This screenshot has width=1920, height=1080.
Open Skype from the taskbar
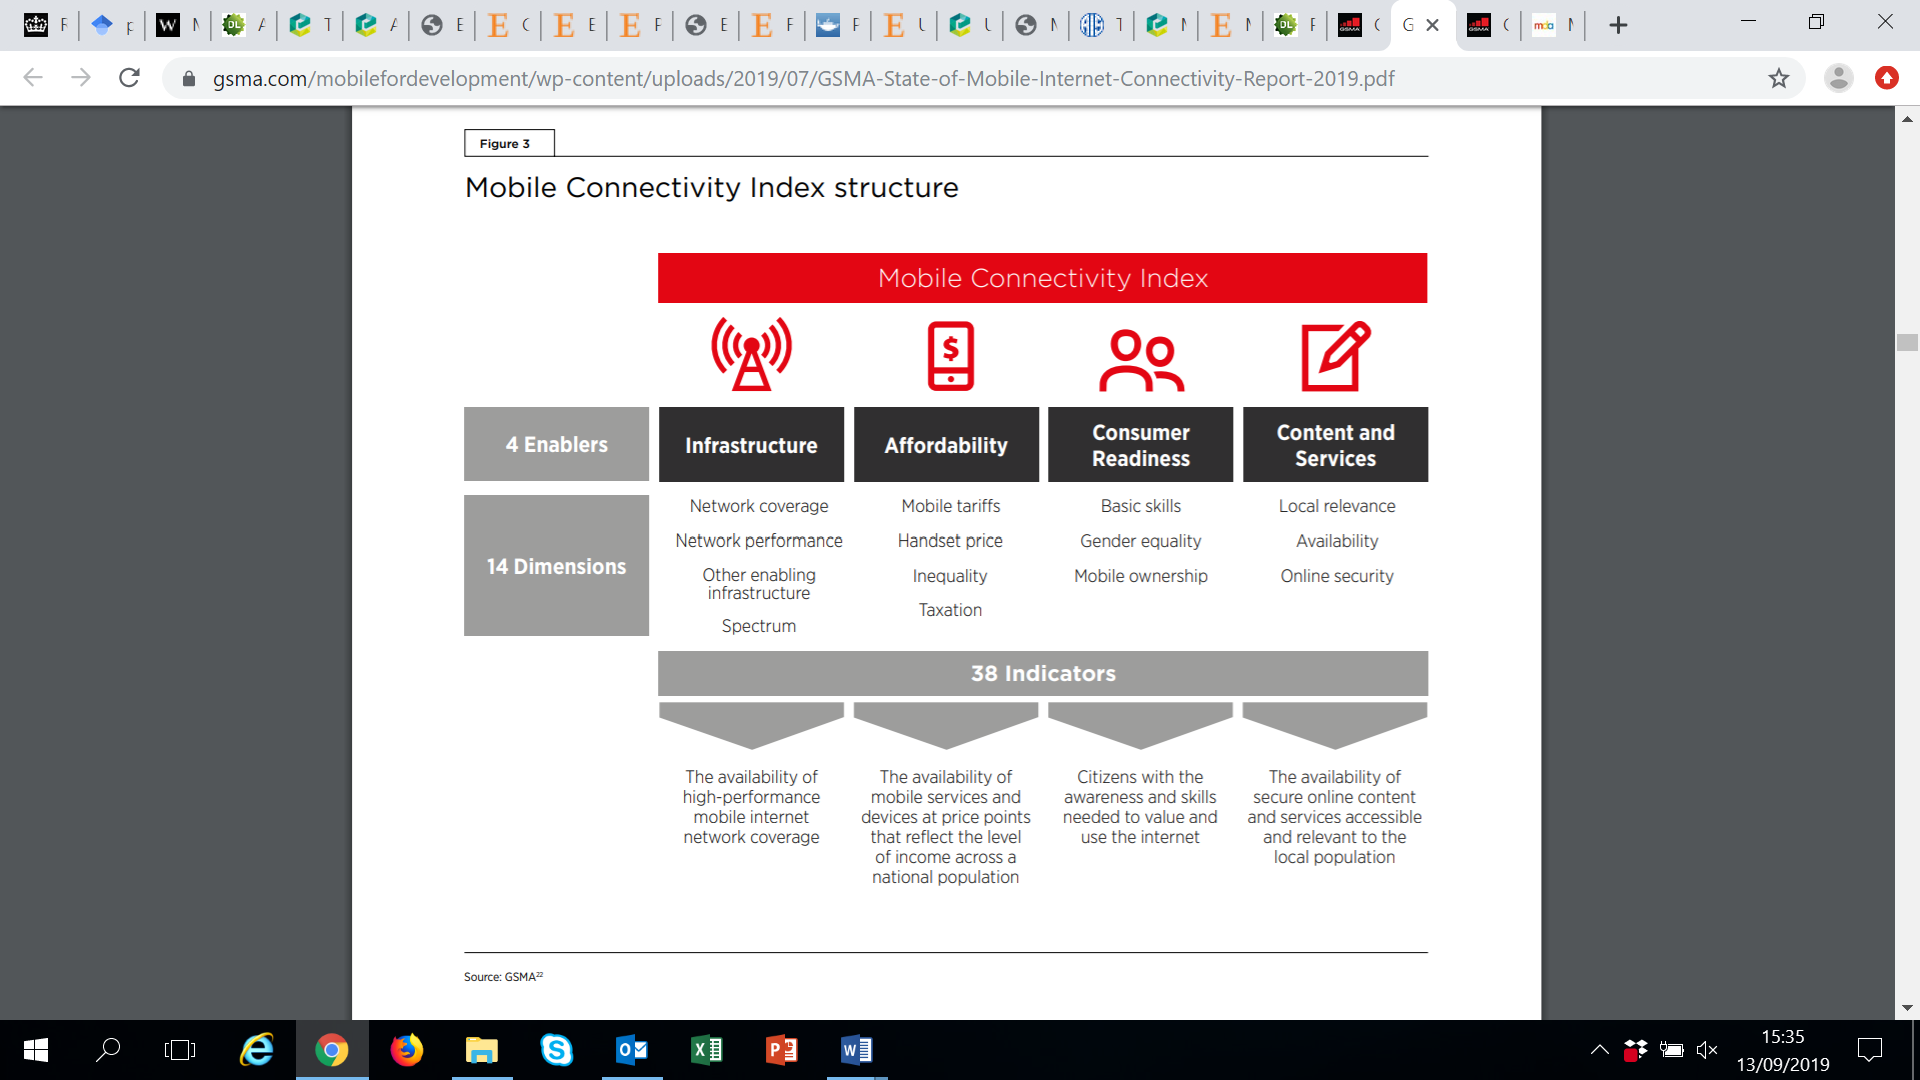(557, 1050)
